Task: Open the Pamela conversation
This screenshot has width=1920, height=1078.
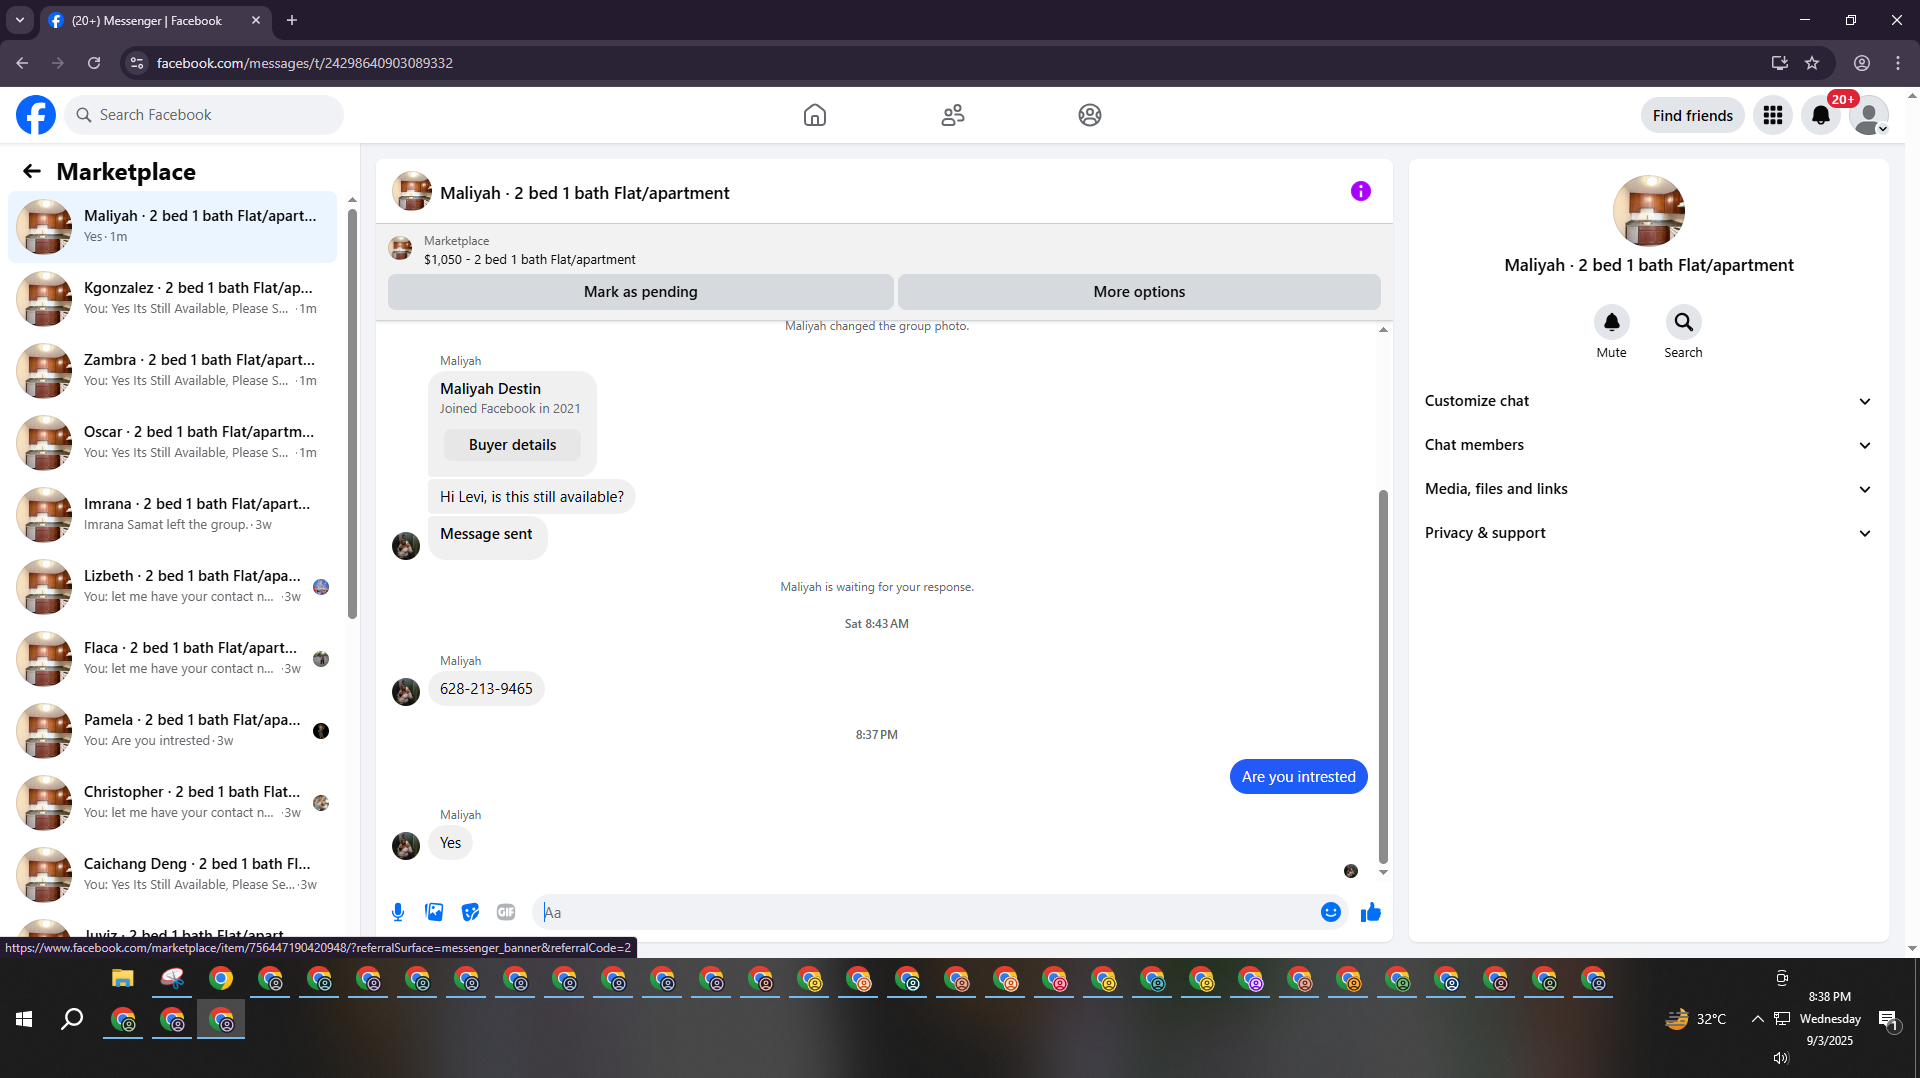Action: pyautogui.click(x=173, y=731)
